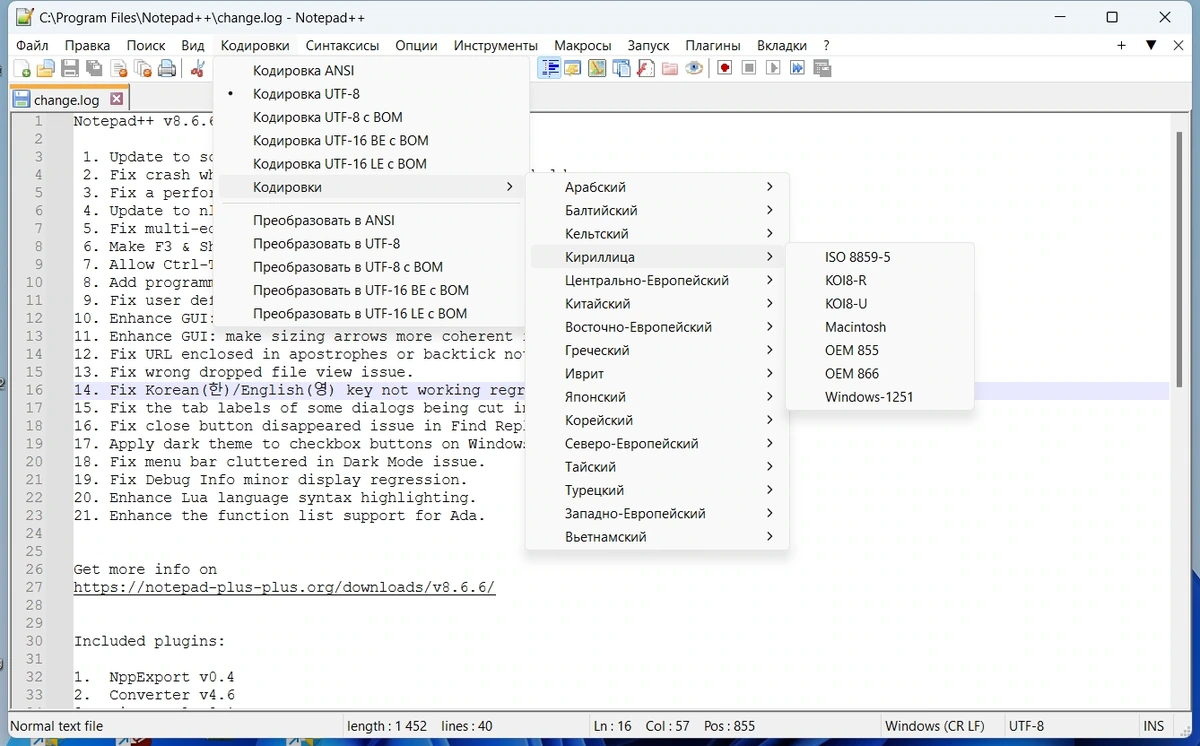
Task: Expand the Турецкий submenu
Action: (x=658, y=490)
